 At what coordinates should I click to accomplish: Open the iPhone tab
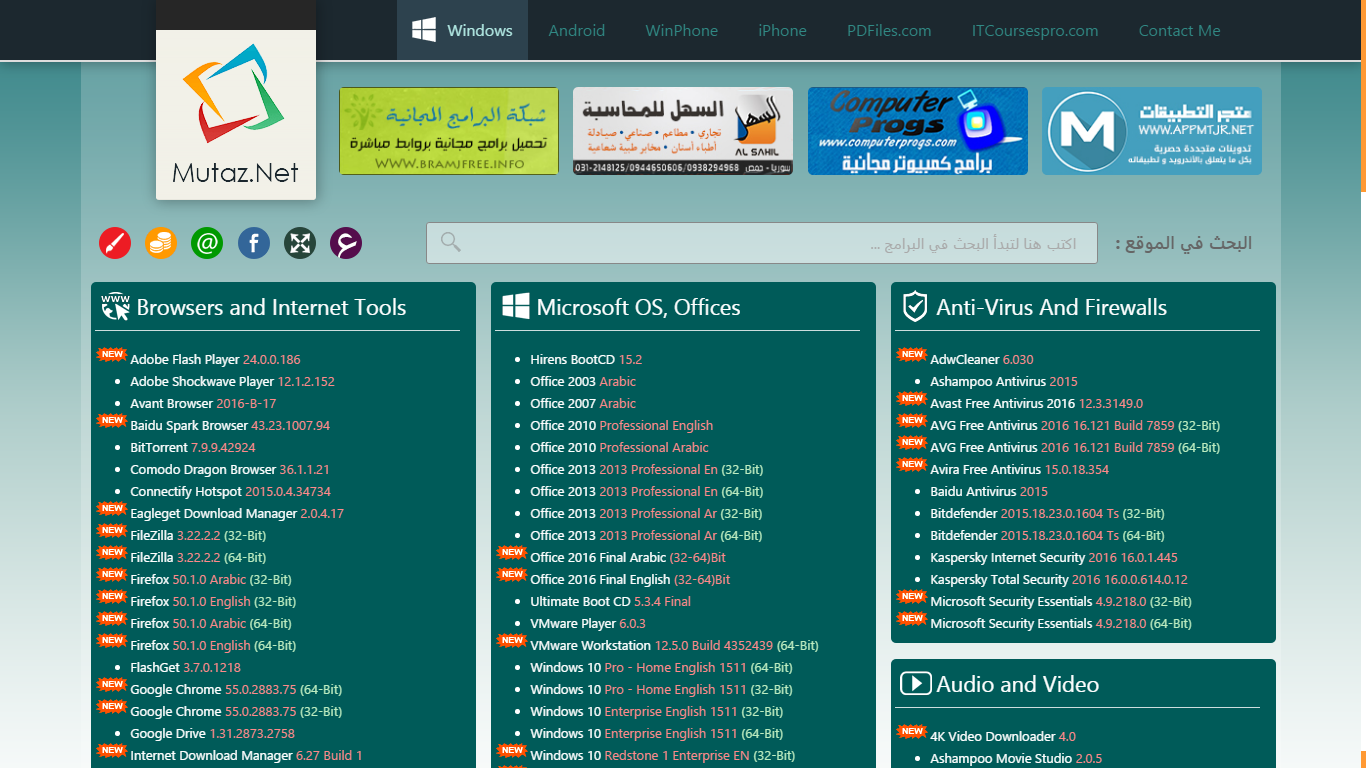pyautogui.click(x=782, y=31)
